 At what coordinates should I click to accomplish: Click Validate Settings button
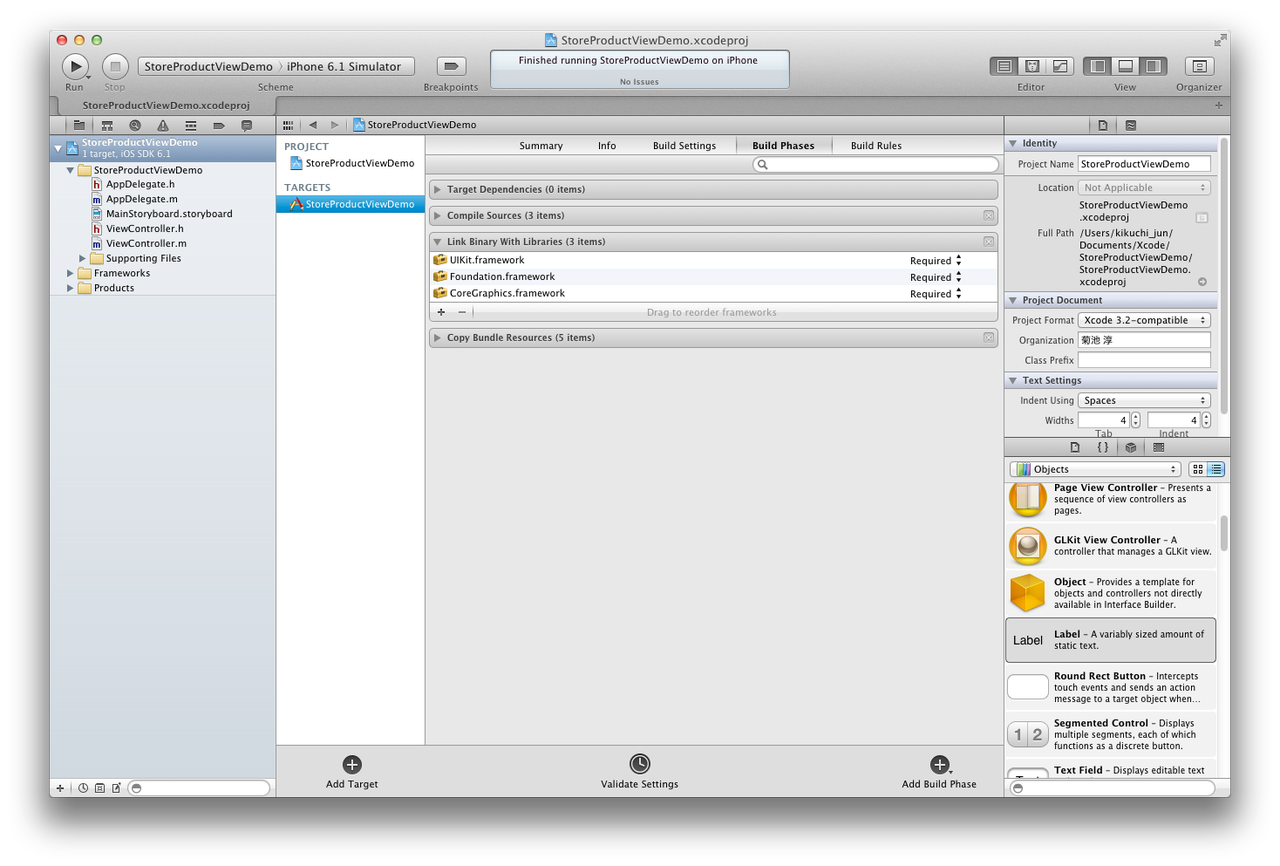click(639, 772)
